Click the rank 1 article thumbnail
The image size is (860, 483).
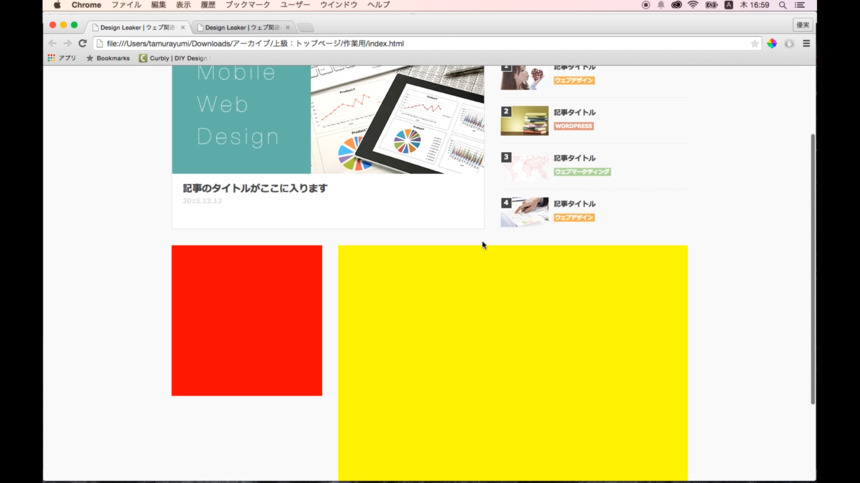(x=524, y=77)
